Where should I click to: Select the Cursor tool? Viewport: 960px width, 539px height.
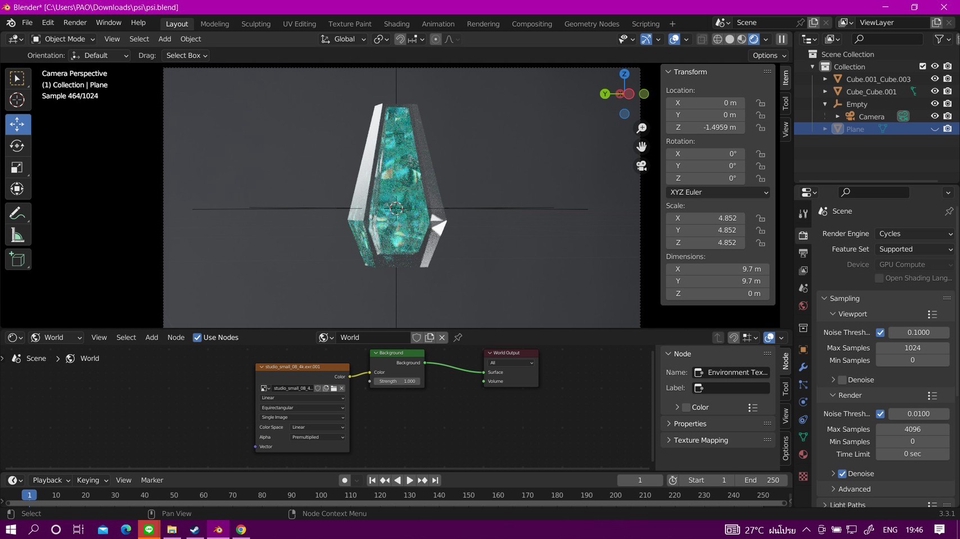17,100
